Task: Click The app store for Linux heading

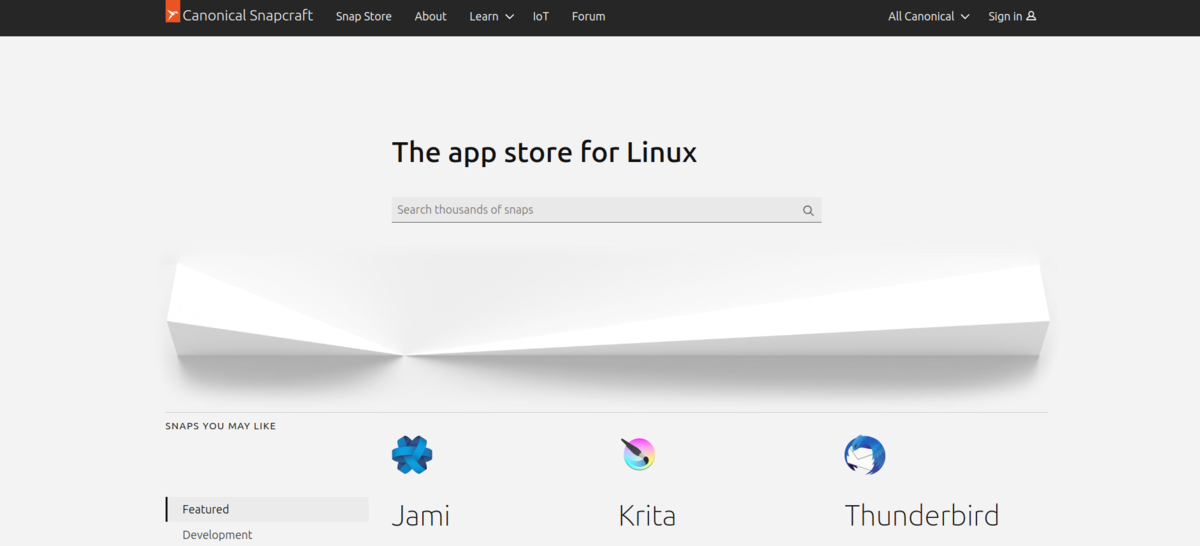Action: (x=544, y=152)
